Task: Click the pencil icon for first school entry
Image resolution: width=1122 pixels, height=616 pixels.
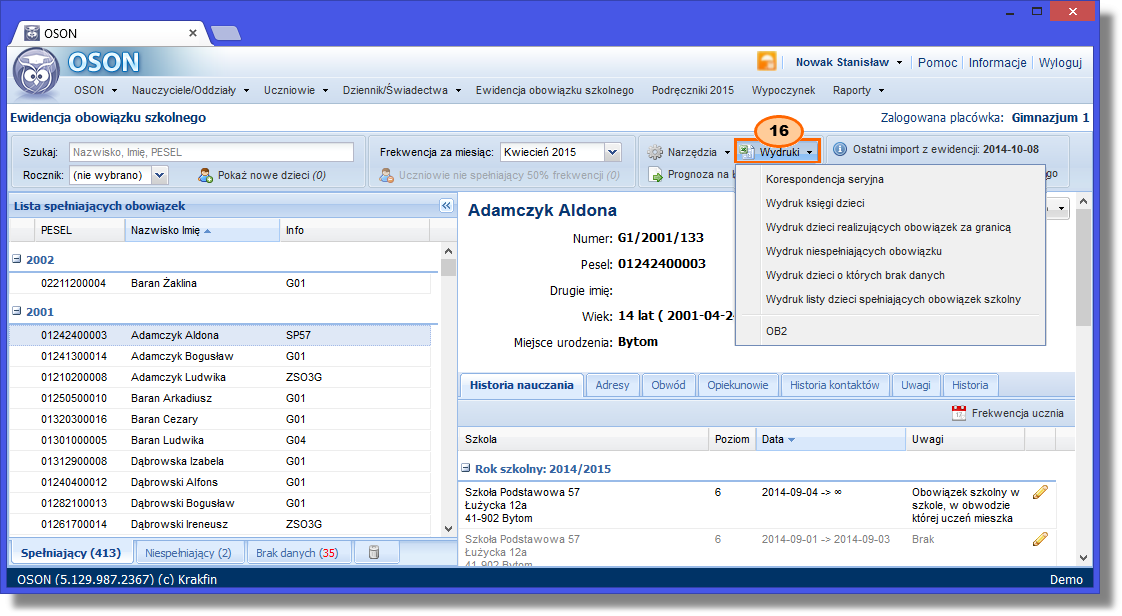Action: (1040, 492)
